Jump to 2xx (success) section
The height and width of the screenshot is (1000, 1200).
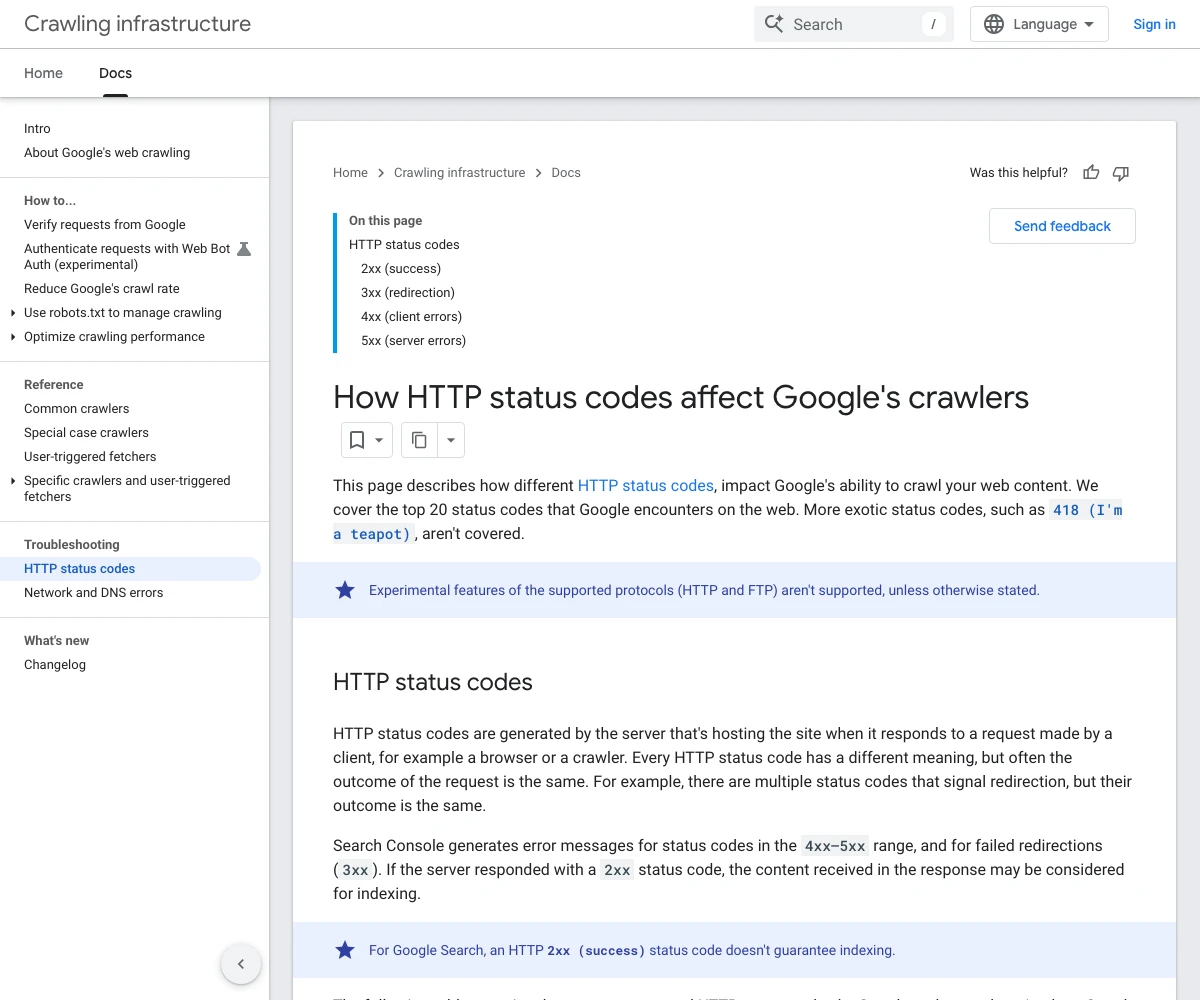click(401, 269)
